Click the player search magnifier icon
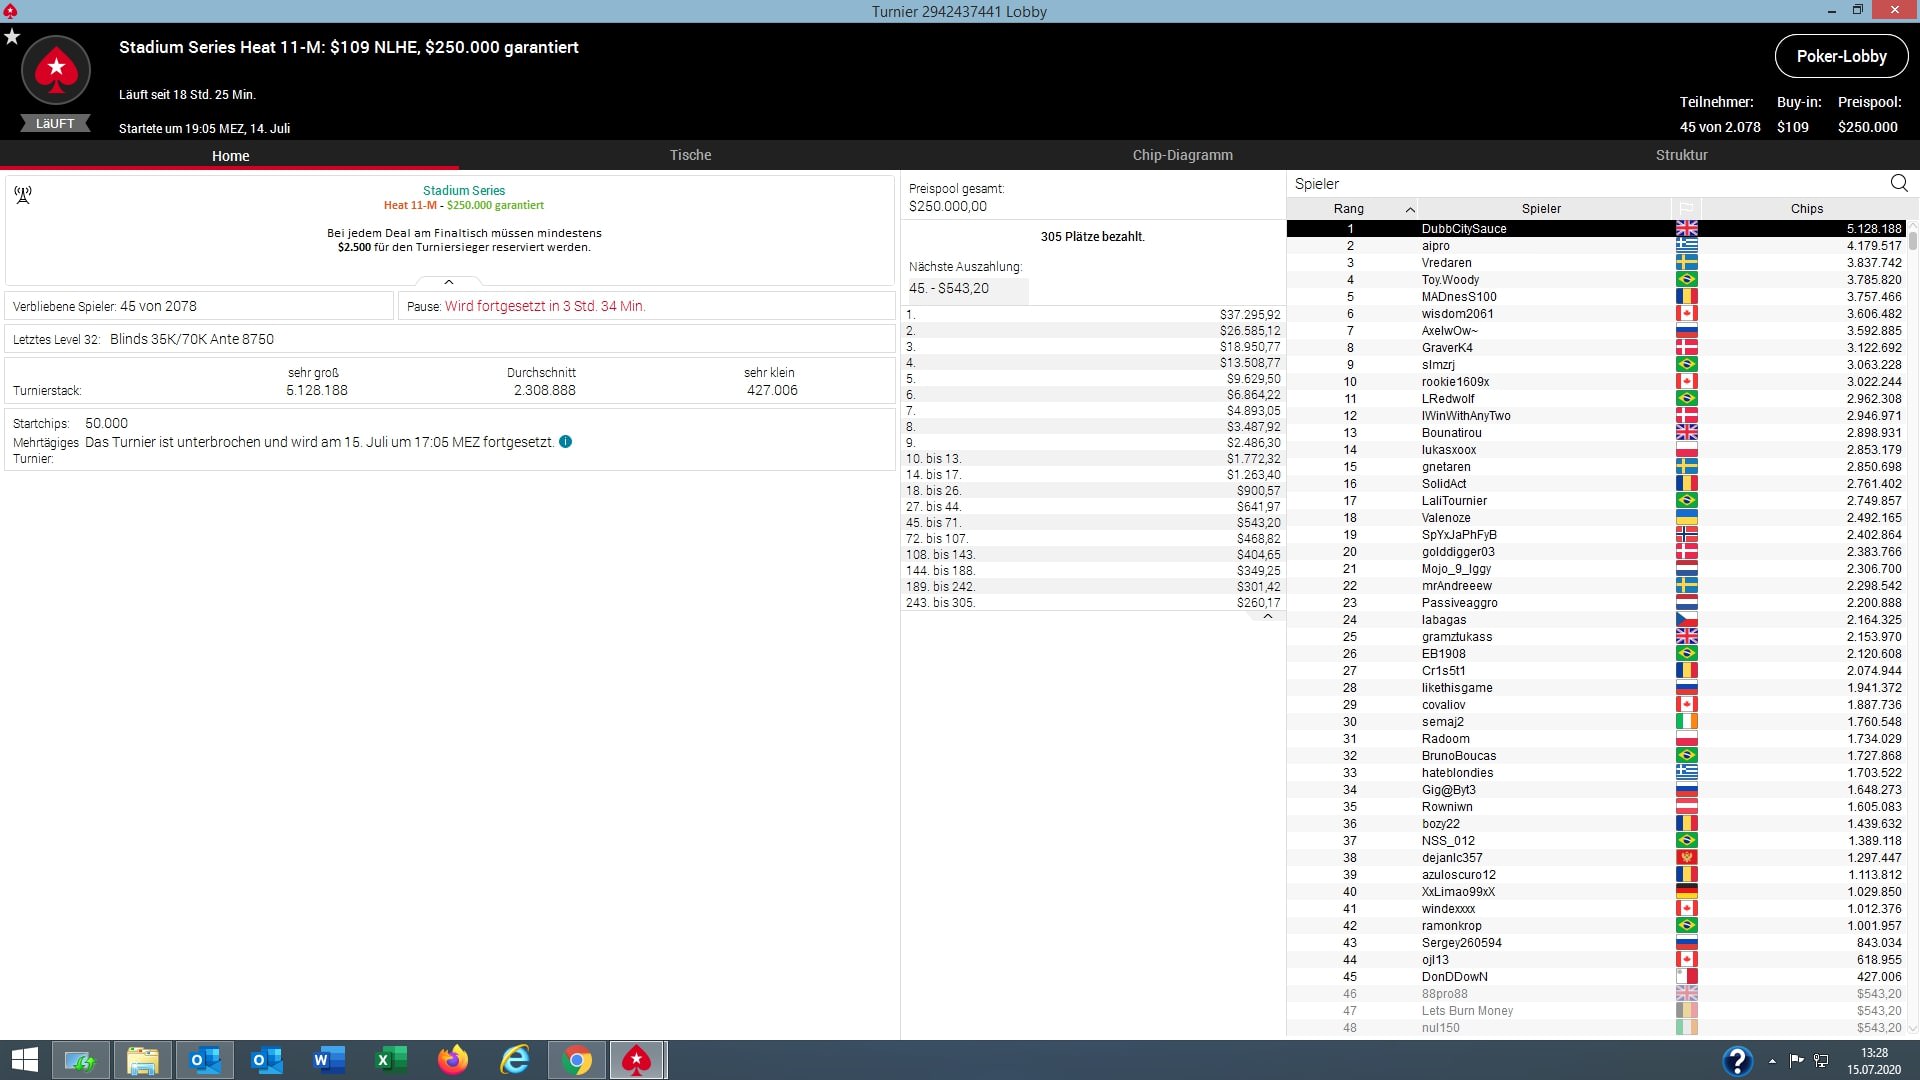The image size is (1920, 1080). pos(1898,183)
